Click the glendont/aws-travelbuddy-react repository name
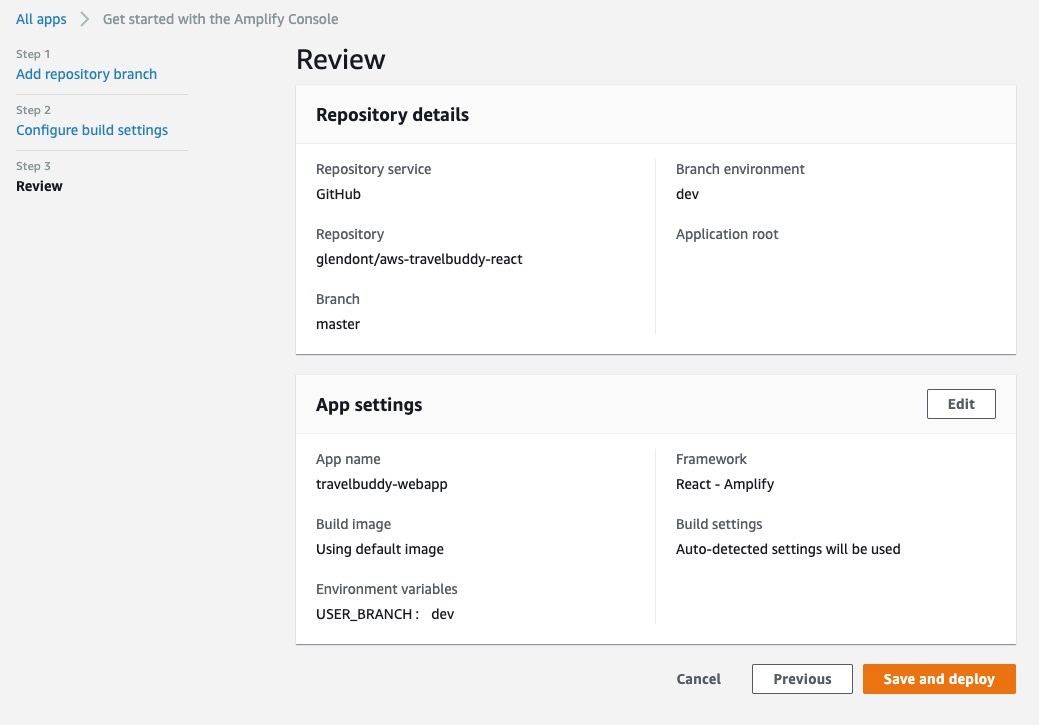Screen dimensions: 1039x725 tap(419, 259)
